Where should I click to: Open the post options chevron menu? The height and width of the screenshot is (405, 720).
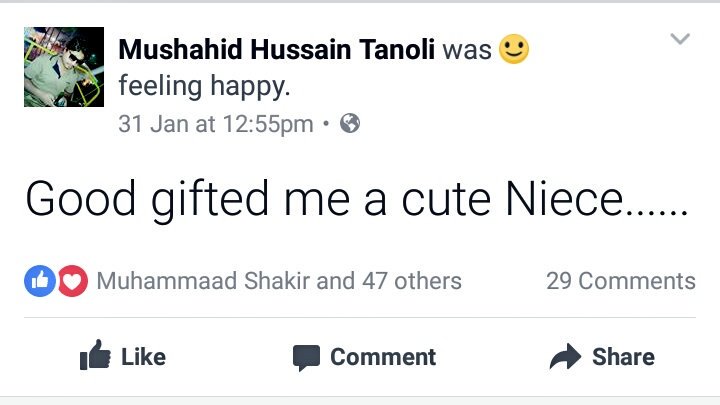(680, 40)
